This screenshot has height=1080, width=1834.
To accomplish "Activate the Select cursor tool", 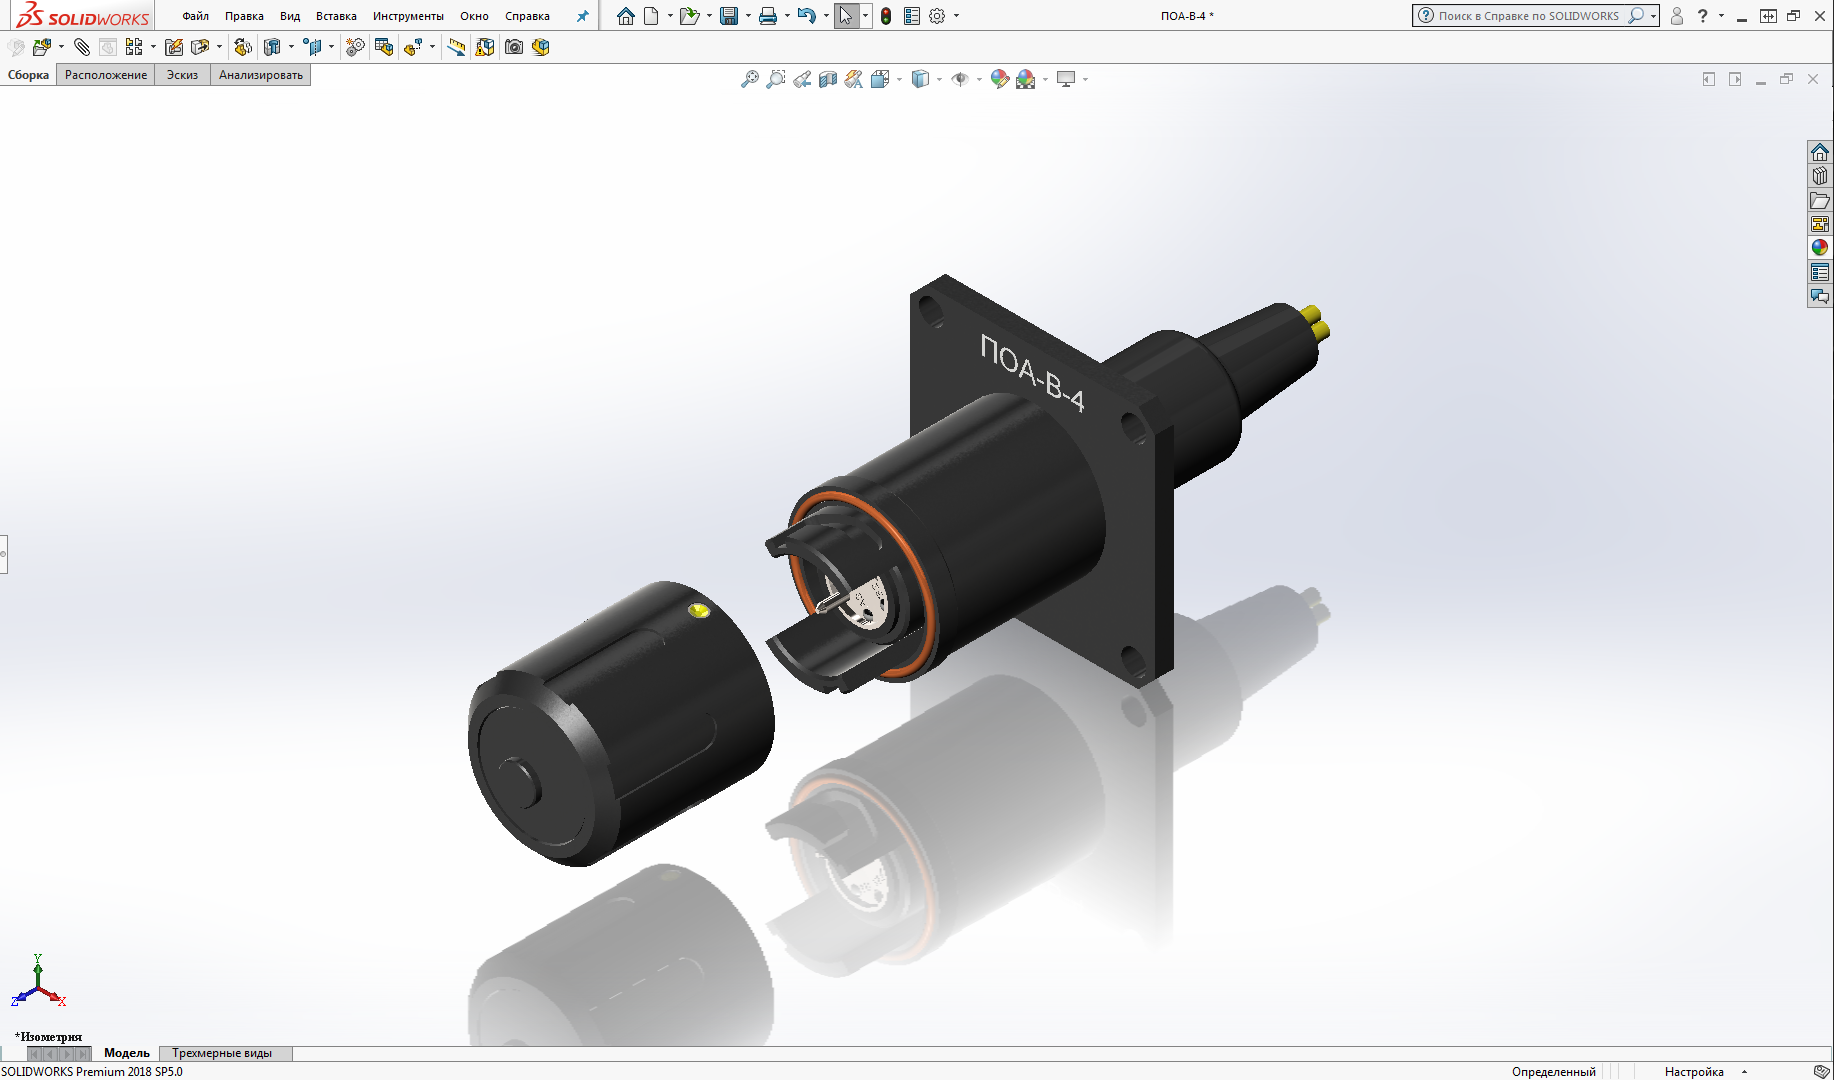I will [846, 16].
